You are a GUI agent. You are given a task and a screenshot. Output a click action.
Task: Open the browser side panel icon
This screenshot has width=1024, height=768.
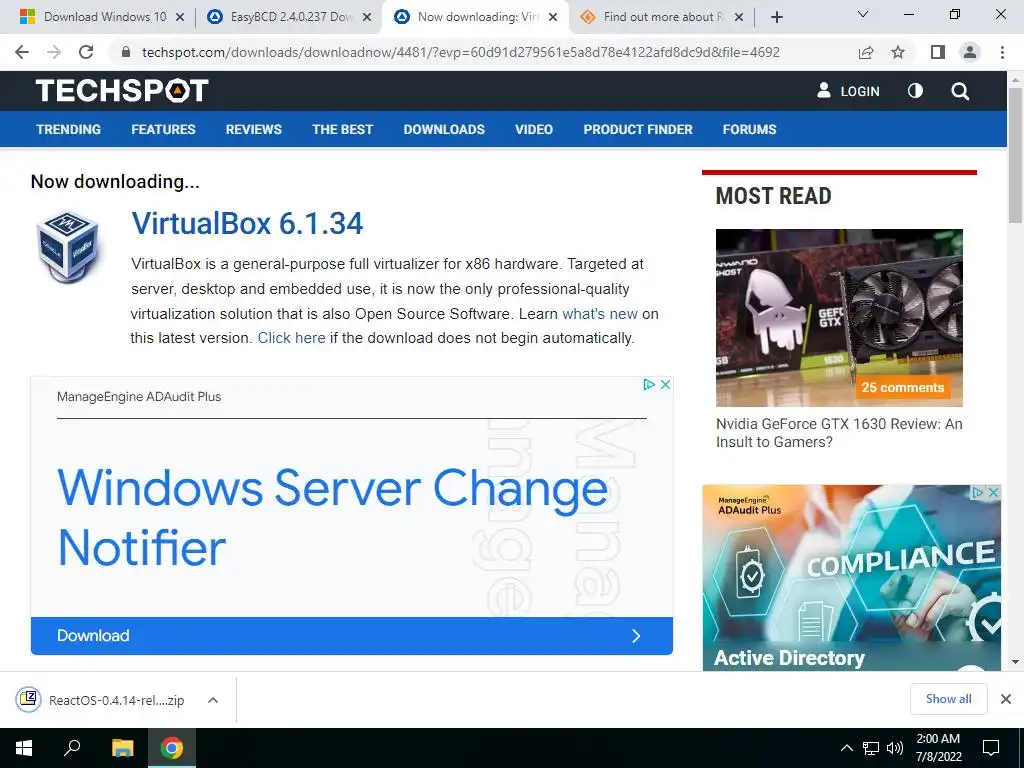point(938,52)
